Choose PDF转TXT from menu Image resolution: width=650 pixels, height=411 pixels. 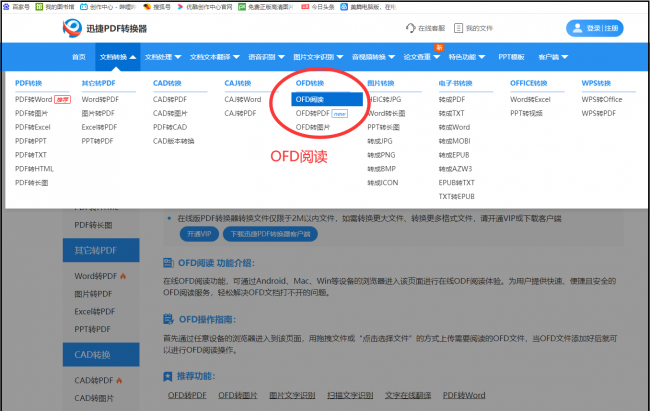coord(31,155)
